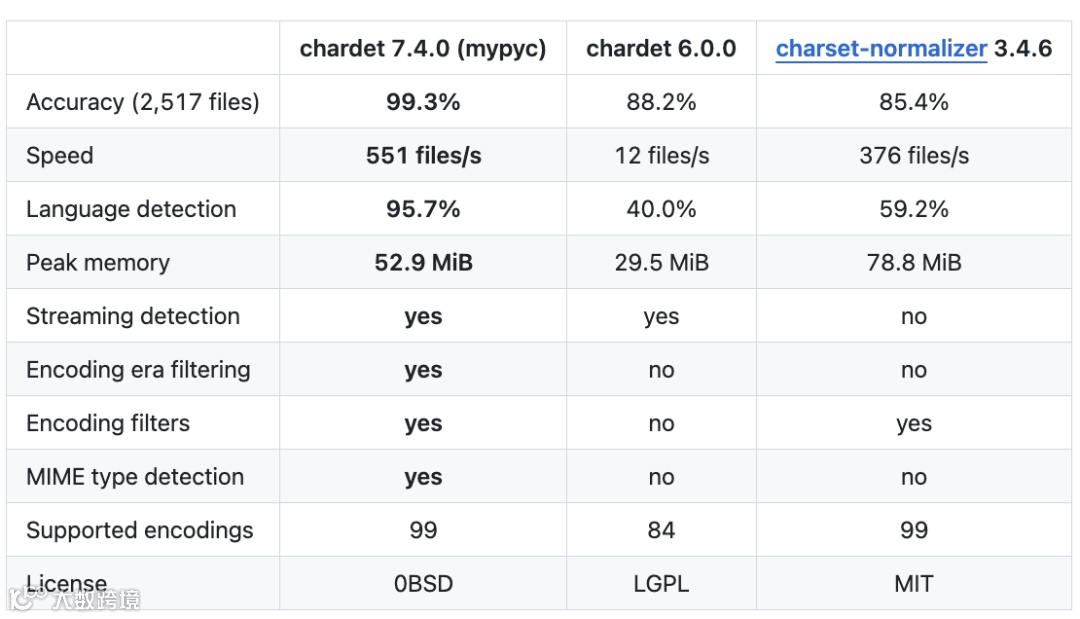
Task: Click the LGPL license cell
Action: coord(661,584)
